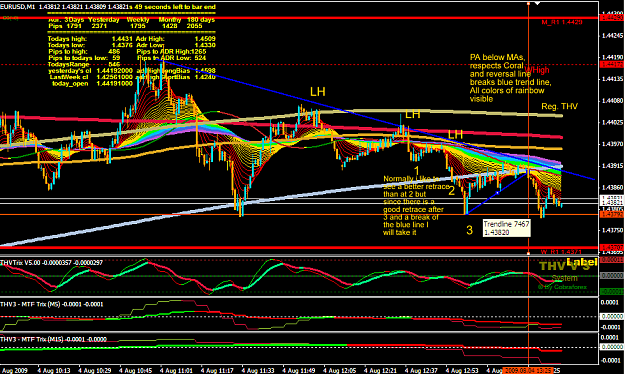Click the '4 Aug 11:49' time axis label

(x=299, y=370)
